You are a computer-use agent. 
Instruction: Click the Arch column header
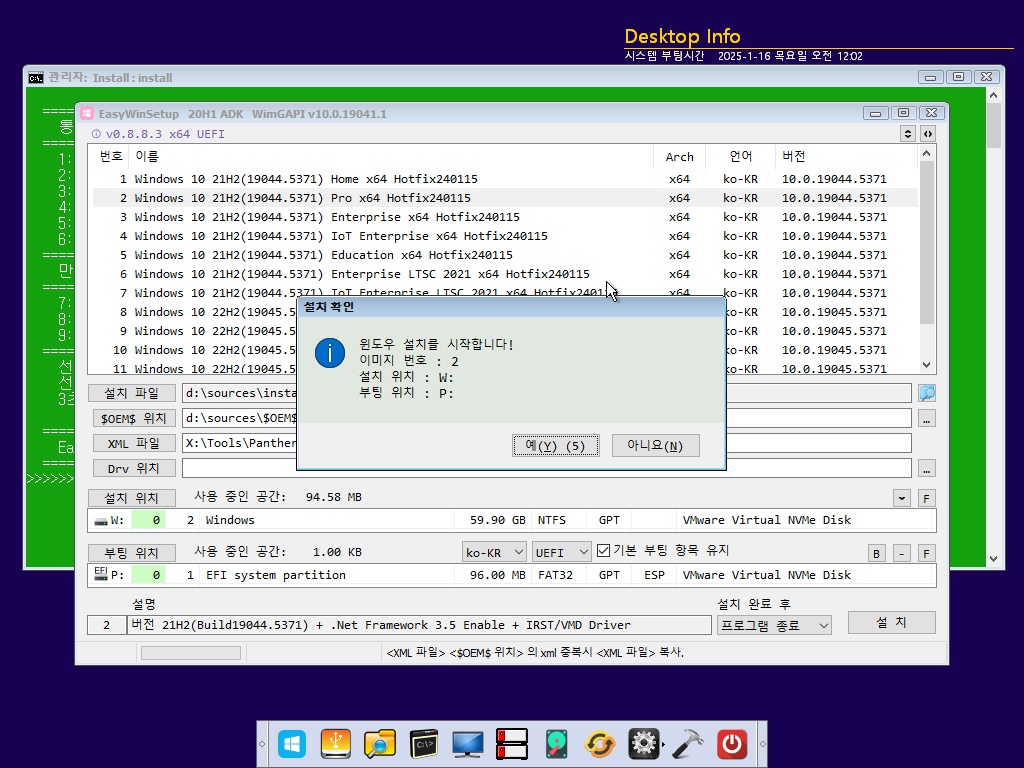pos(679,157)
